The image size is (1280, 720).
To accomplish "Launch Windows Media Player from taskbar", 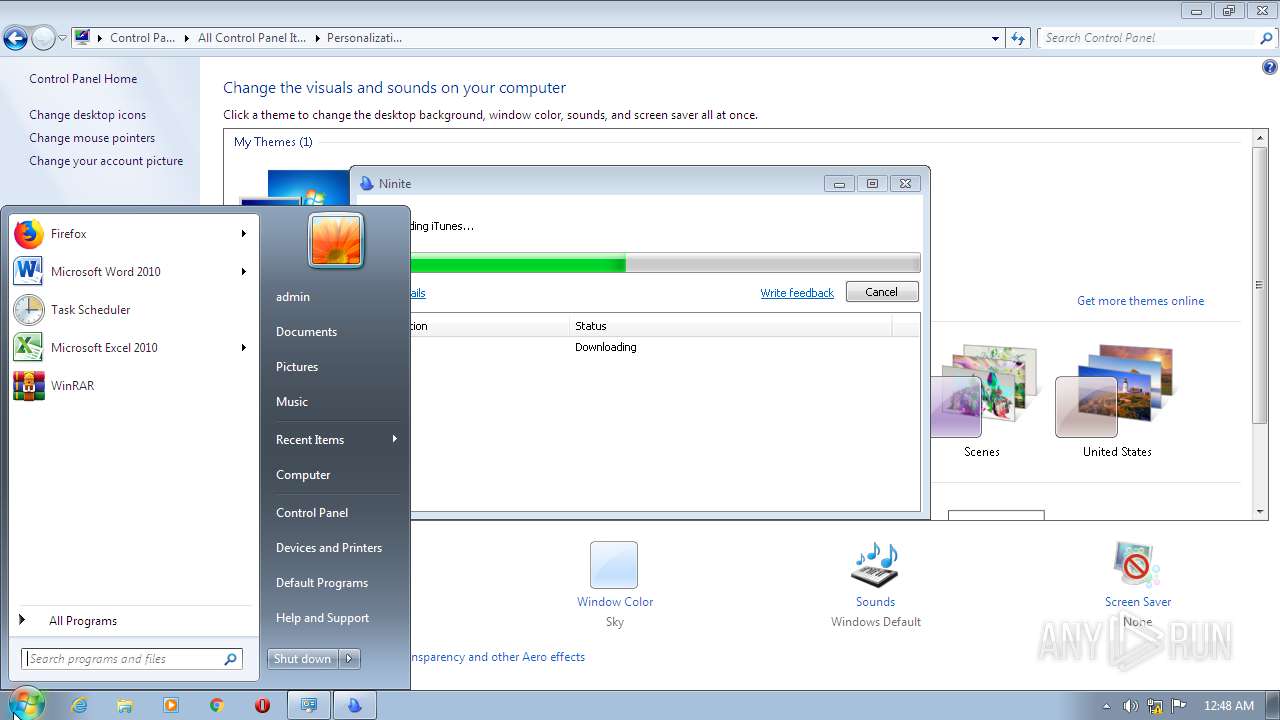I will (x=171, y=705).
